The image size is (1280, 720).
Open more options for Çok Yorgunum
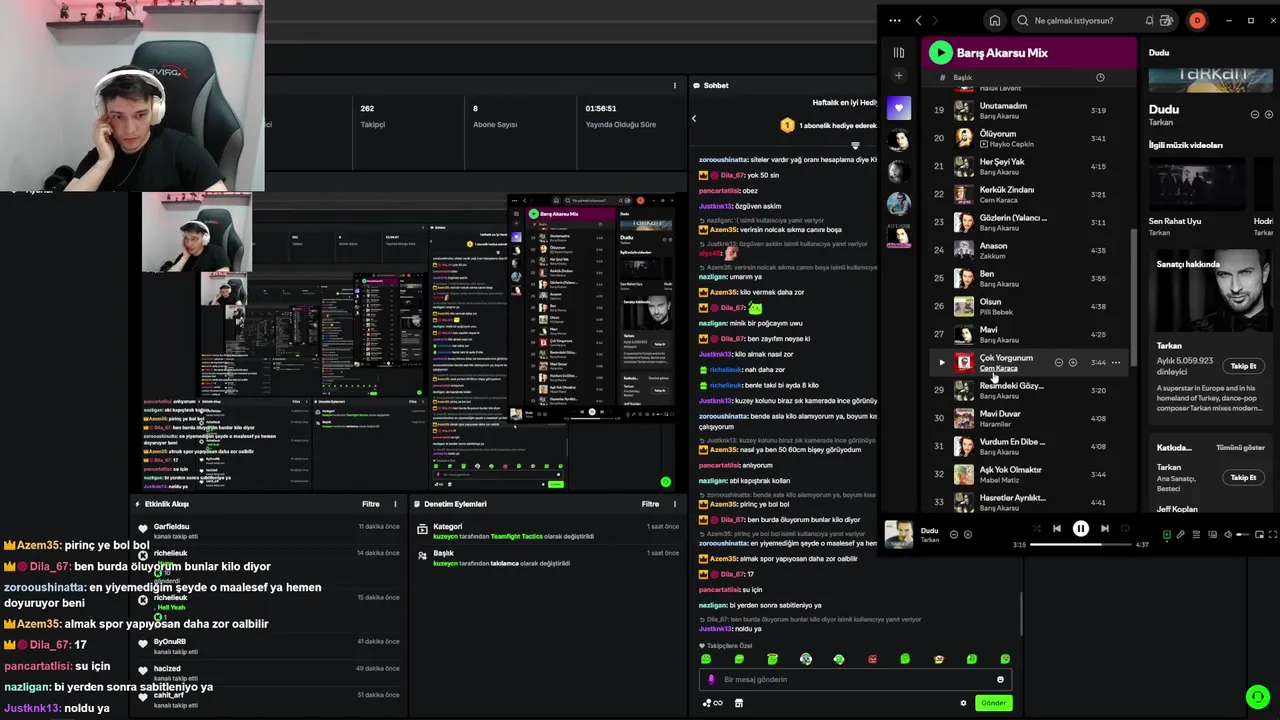tap(1116, 362)
